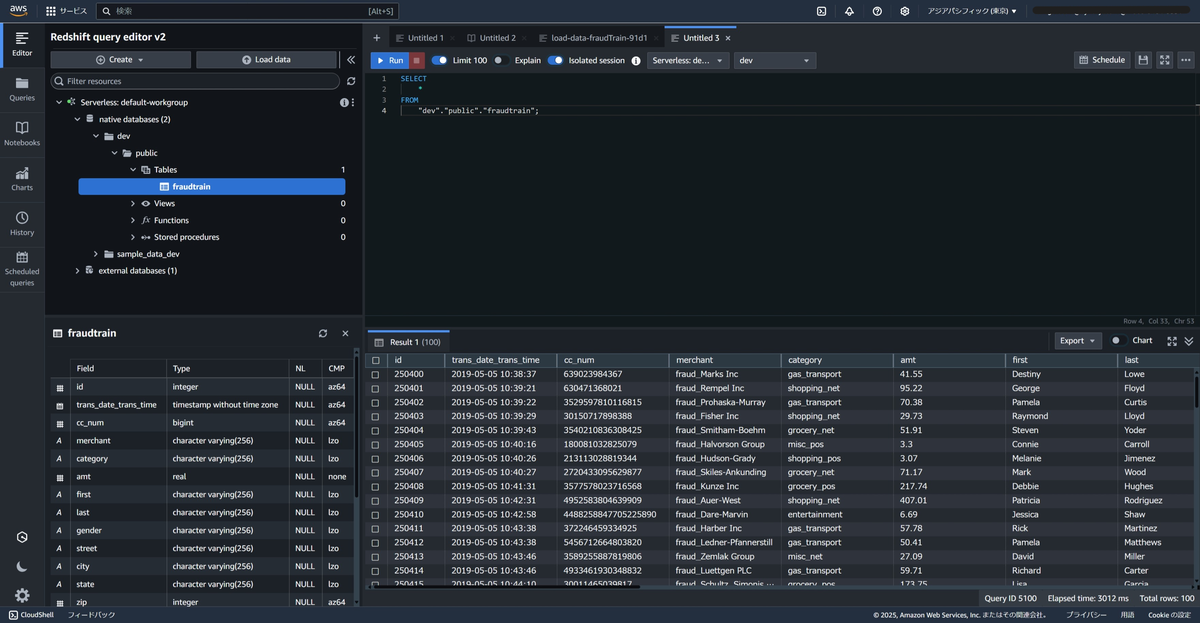This screenshot has height=623, width=1200.
Task: Open the Charts sidebar icon
Action: [22, 179]
